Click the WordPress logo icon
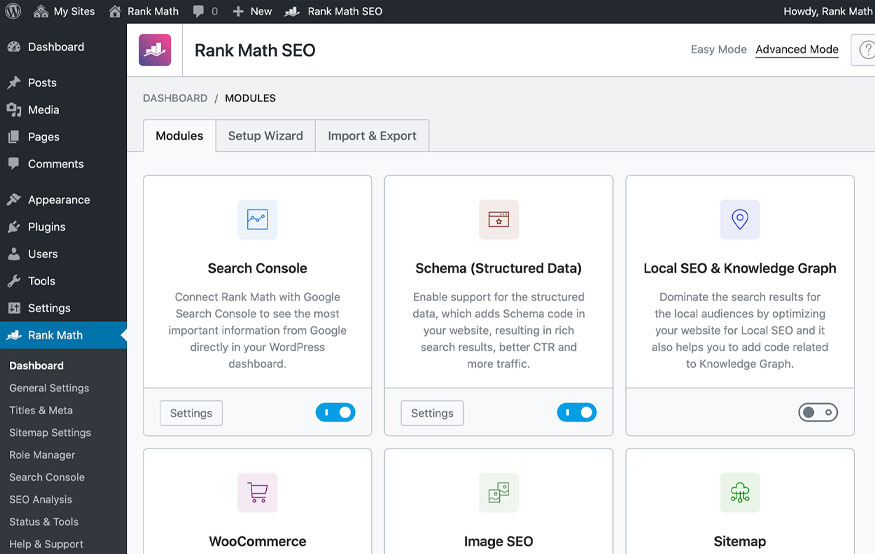This screenshot has width=875, height=554. tap(13, 11)
